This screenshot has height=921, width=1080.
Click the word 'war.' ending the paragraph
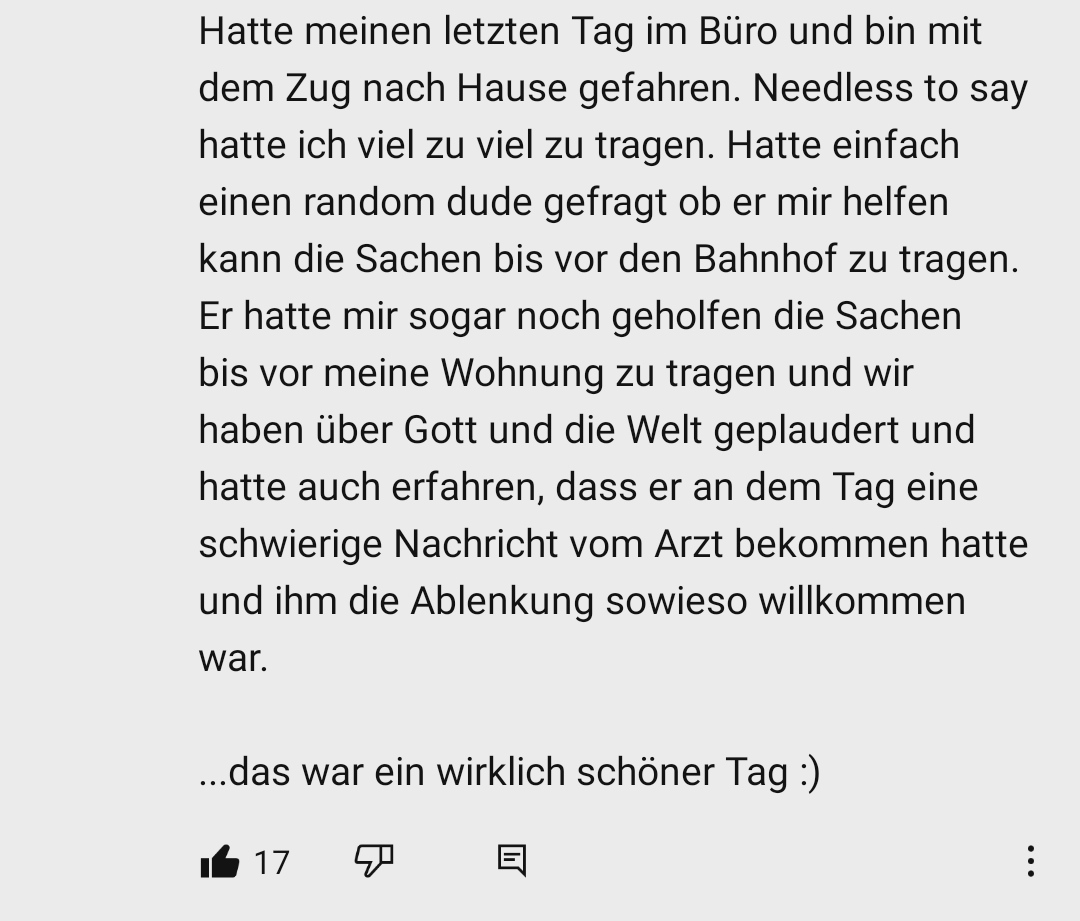tap(233, 659)
